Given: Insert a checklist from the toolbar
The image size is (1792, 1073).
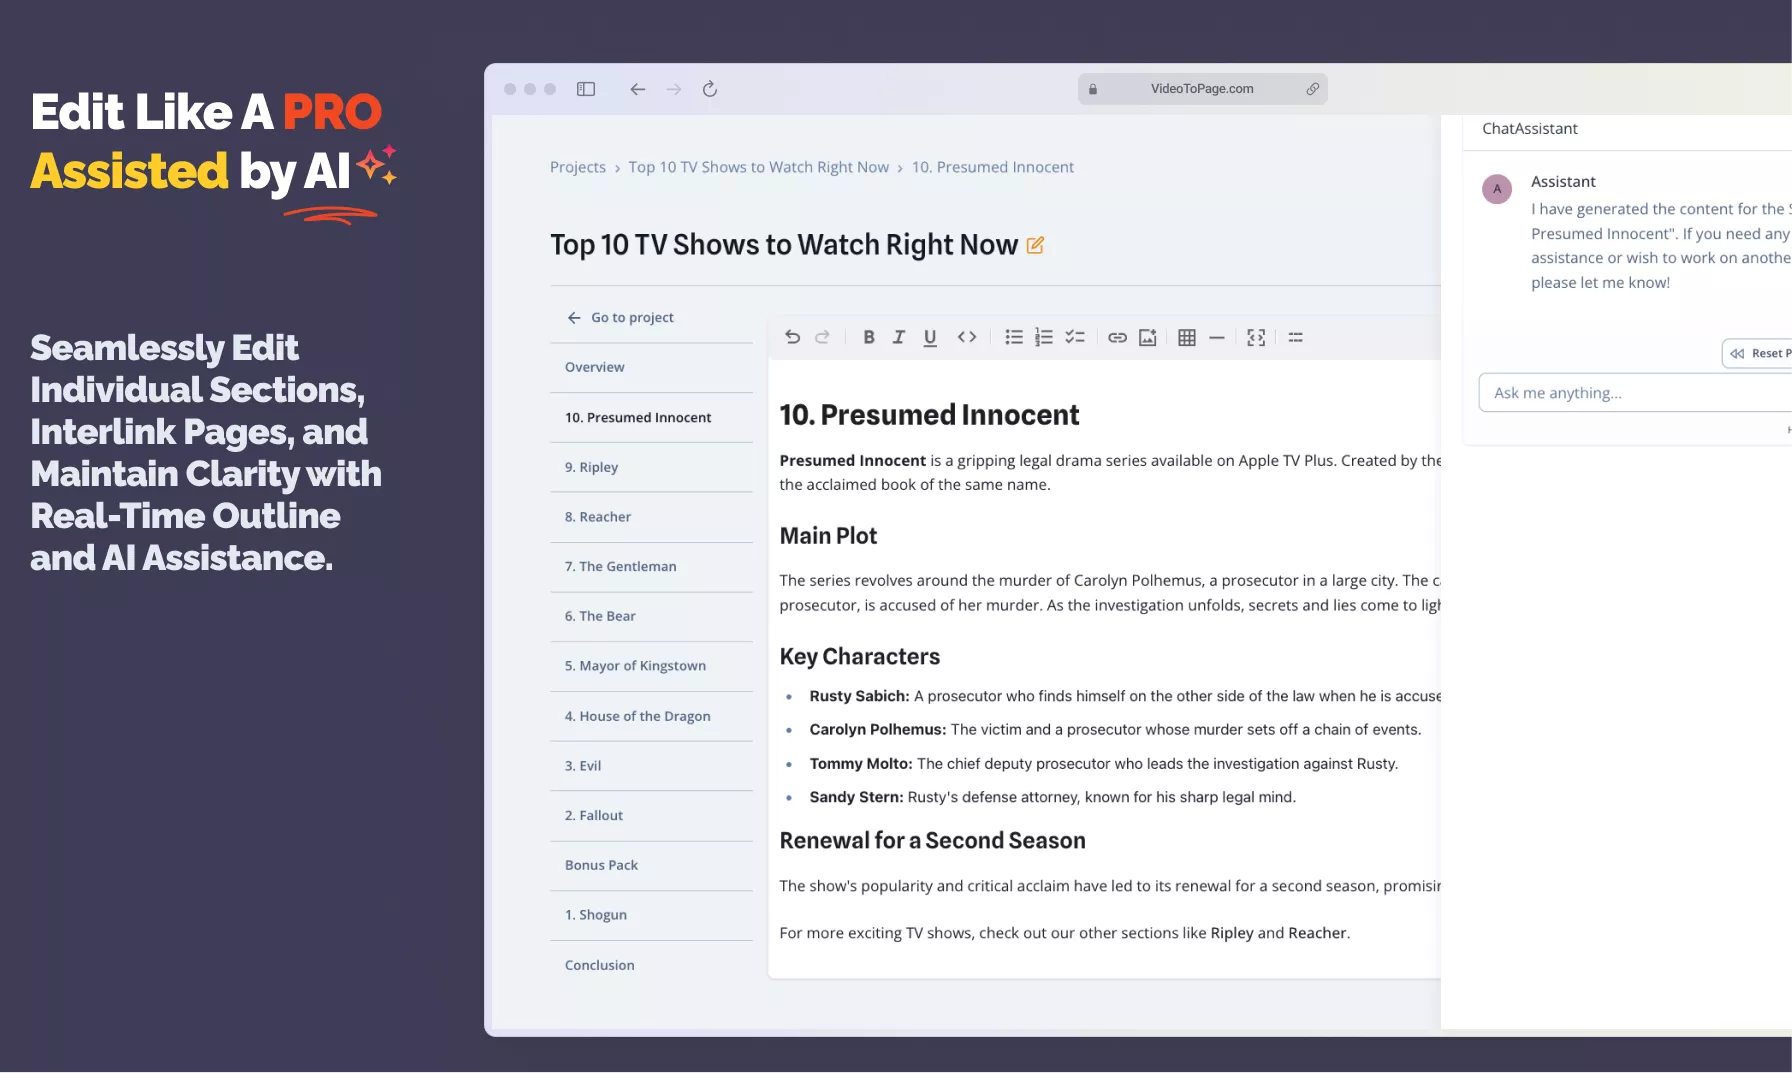Looking at the screenshot, I should pos(1074,337).
